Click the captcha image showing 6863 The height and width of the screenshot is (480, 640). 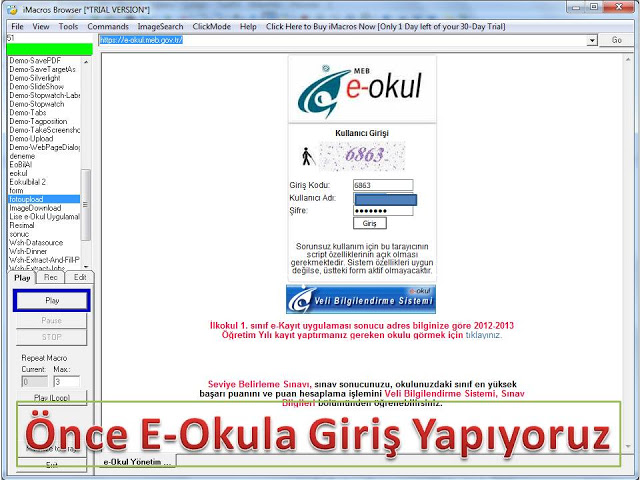[362, 156]
